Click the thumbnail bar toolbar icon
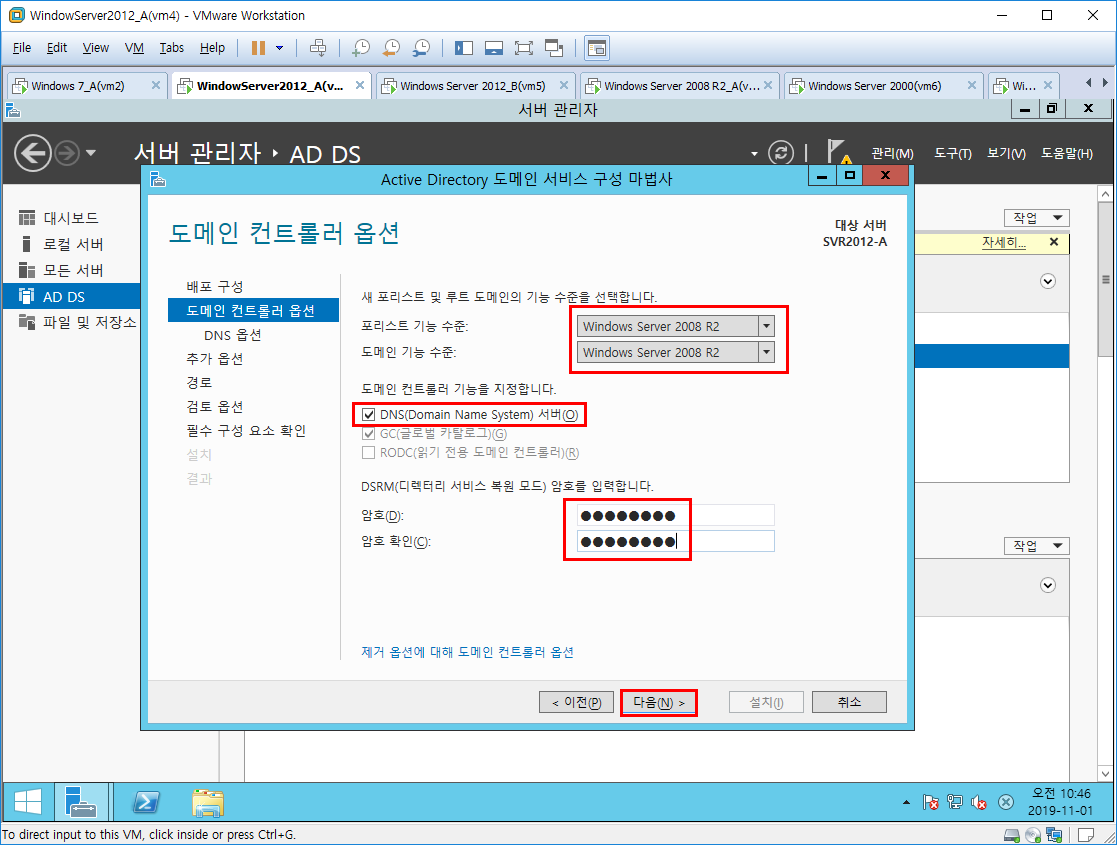 pos(494,48)
